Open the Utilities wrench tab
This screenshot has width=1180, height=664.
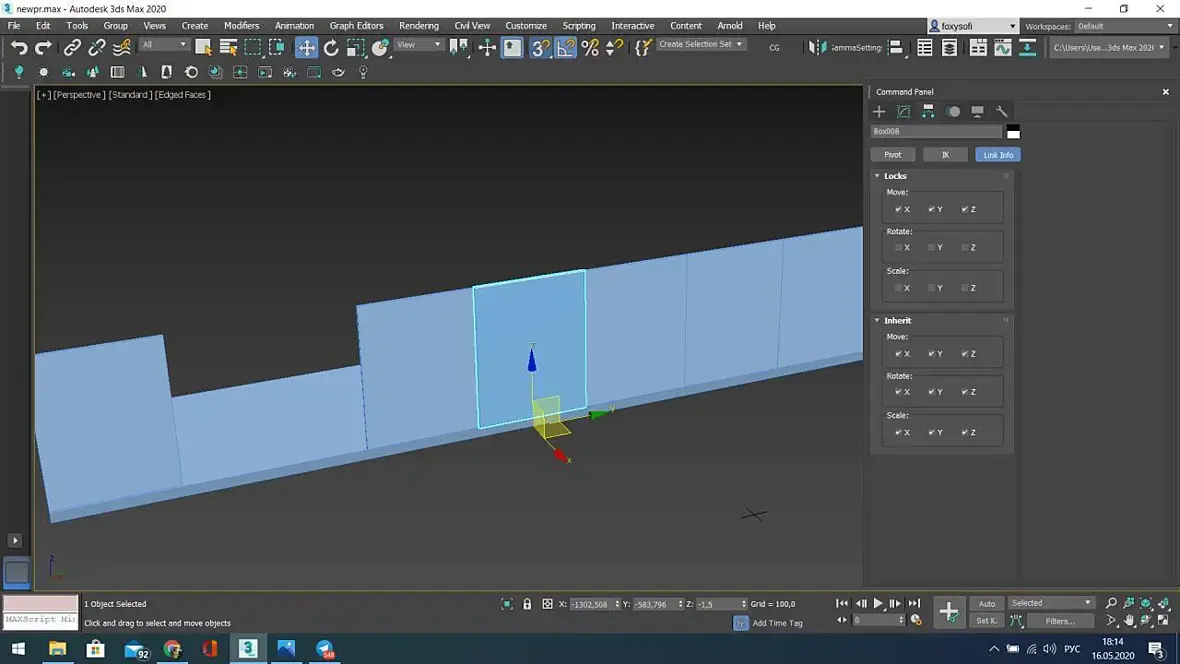click(1002, 111)
